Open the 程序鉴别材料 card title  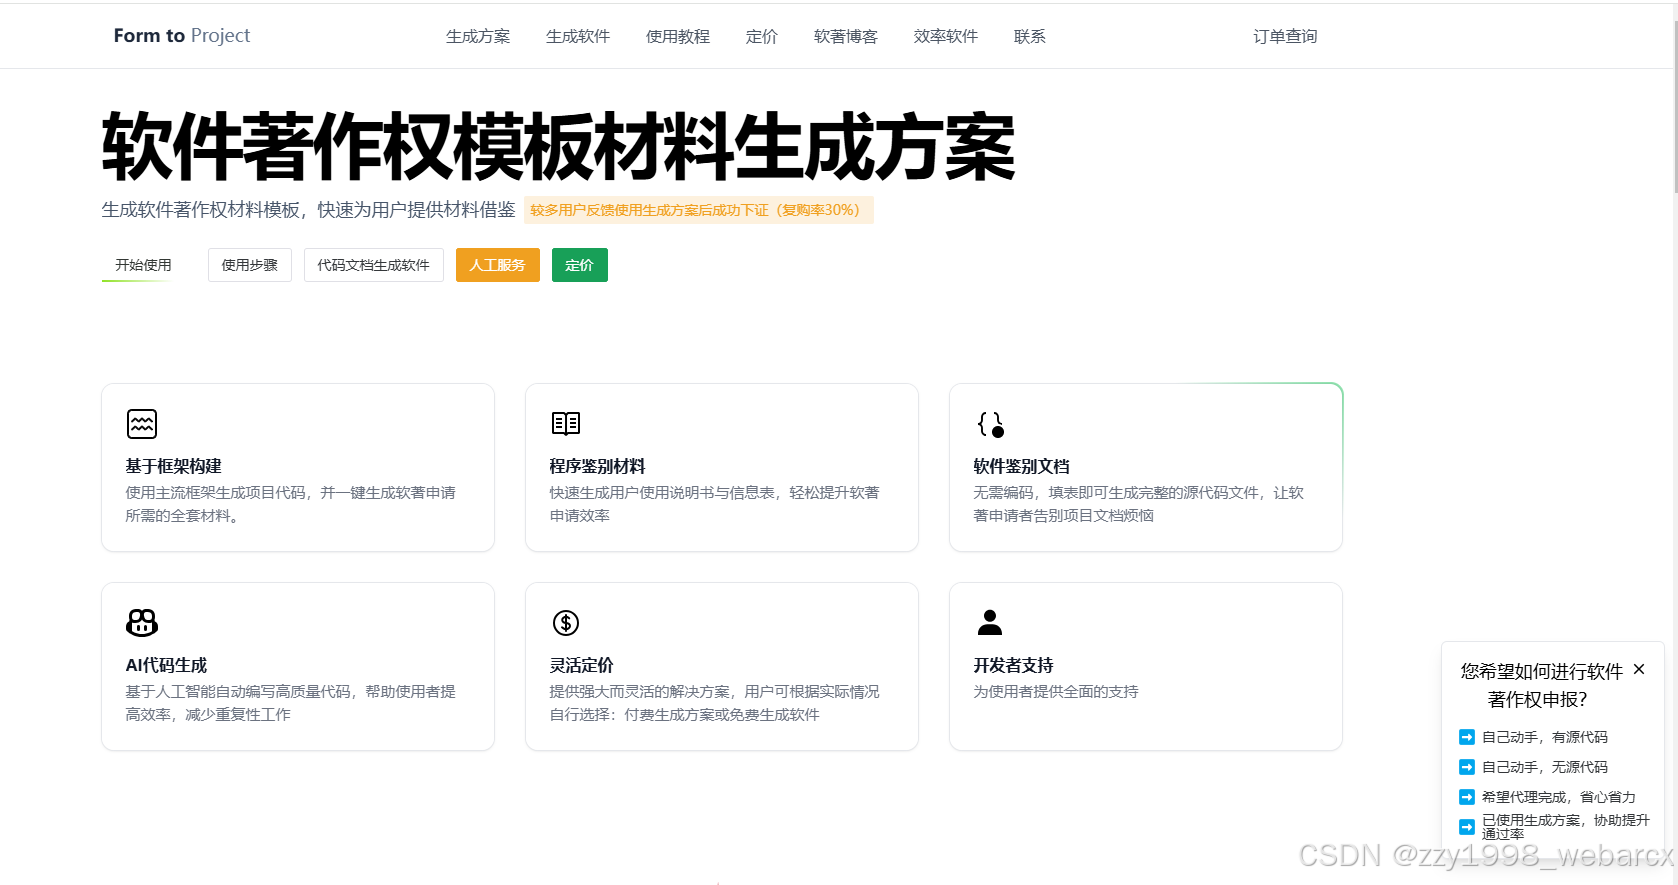coord(597,466)
